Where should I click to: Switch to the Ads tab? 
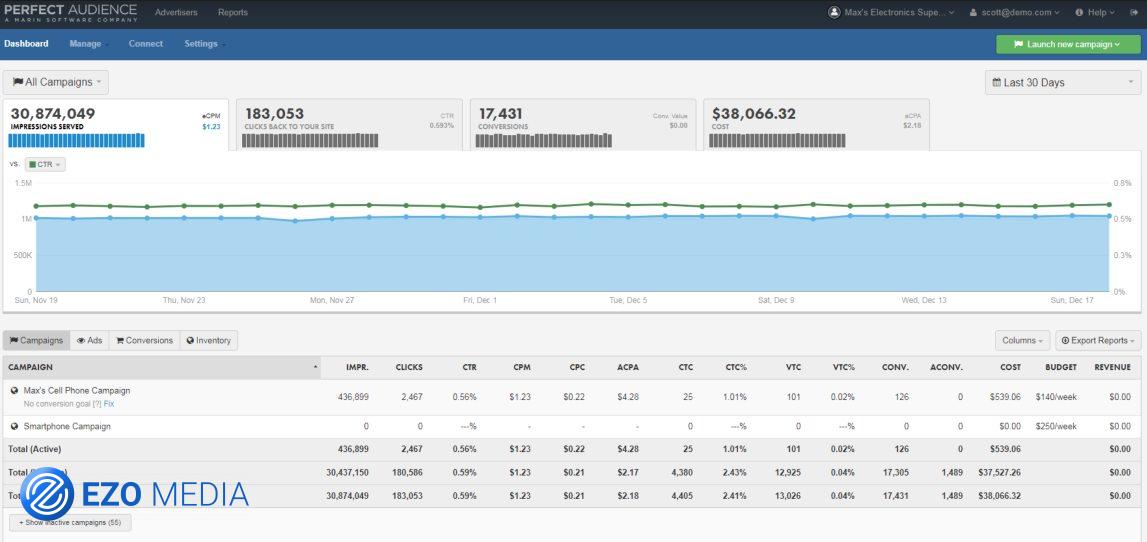coord(89,340)
